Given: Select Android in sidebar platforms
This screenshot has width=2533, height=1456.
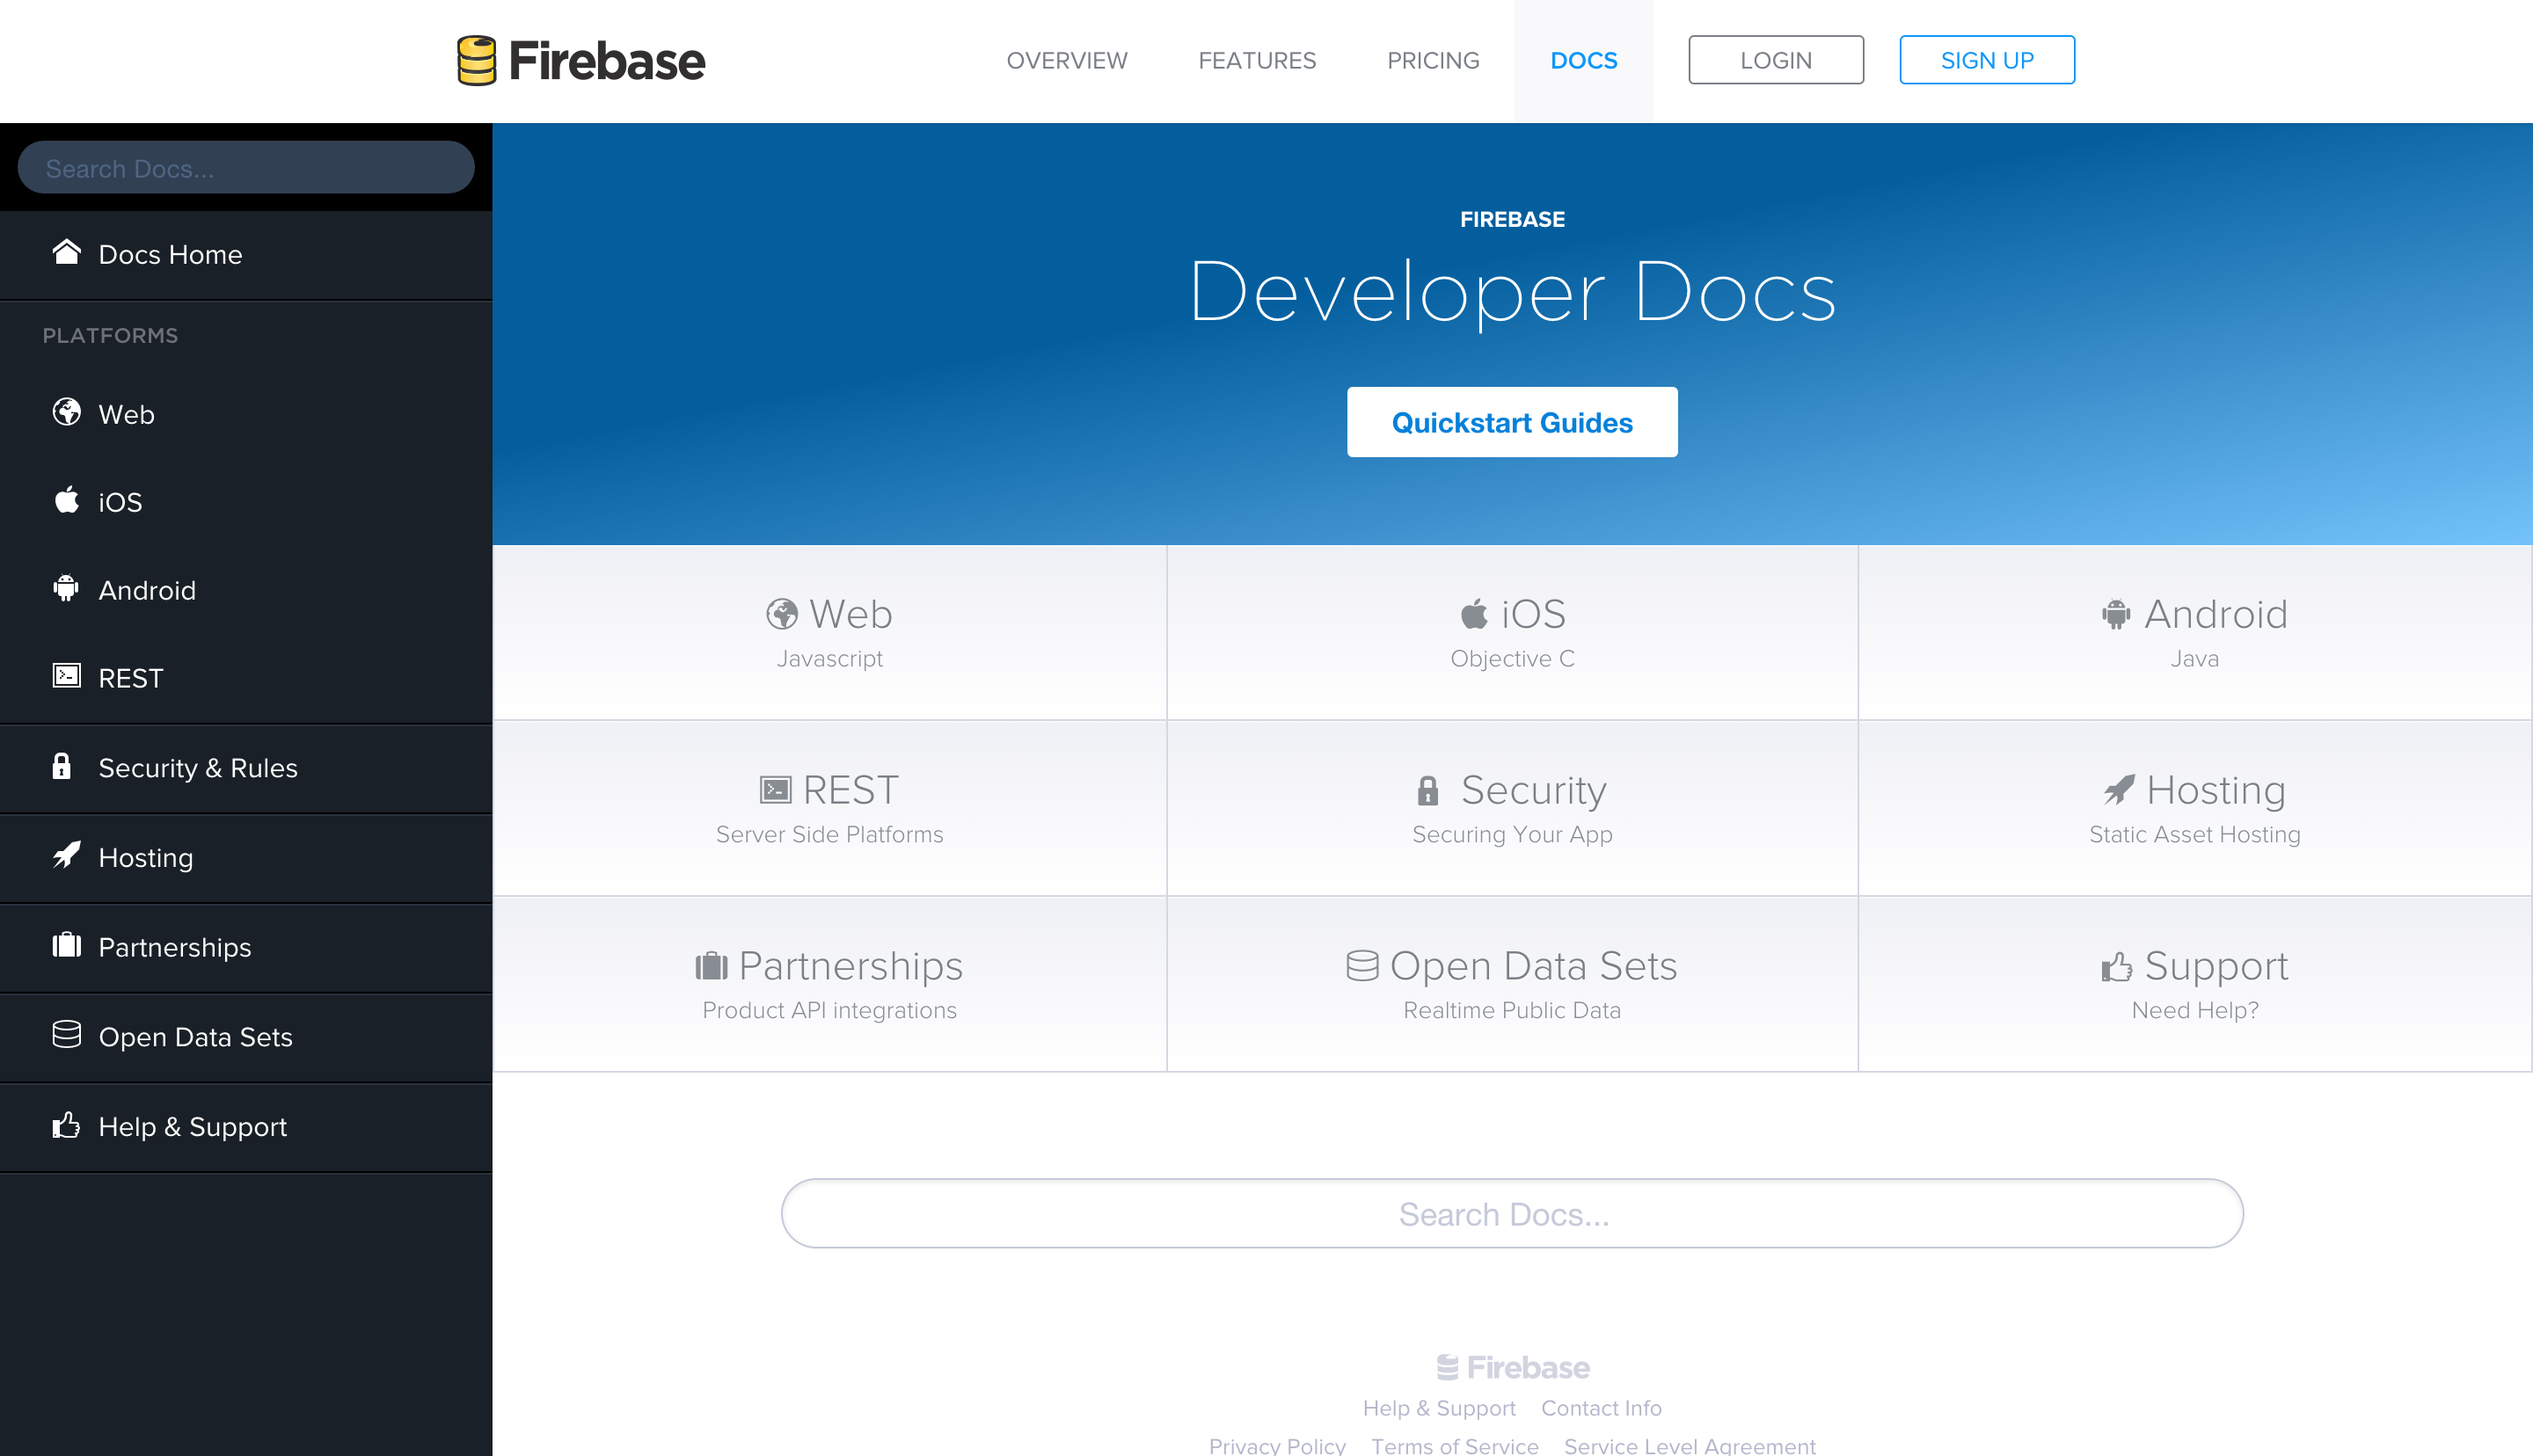Looking at the screenshot, I should click(246, 589).
